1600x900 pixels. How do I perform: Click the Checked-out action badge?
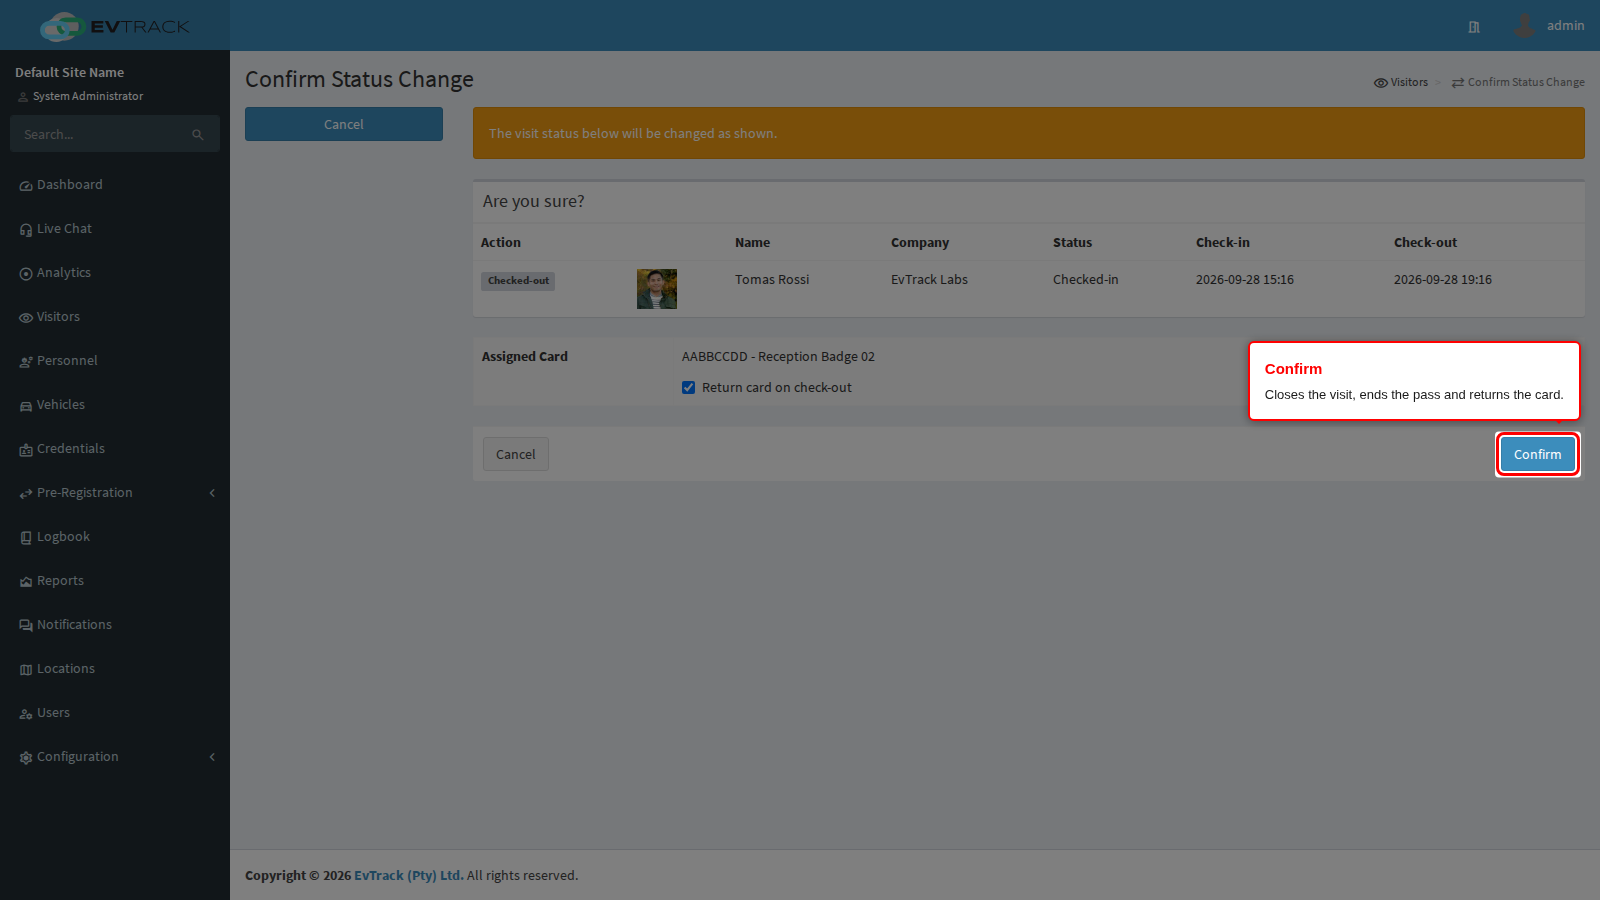point(518,281)
